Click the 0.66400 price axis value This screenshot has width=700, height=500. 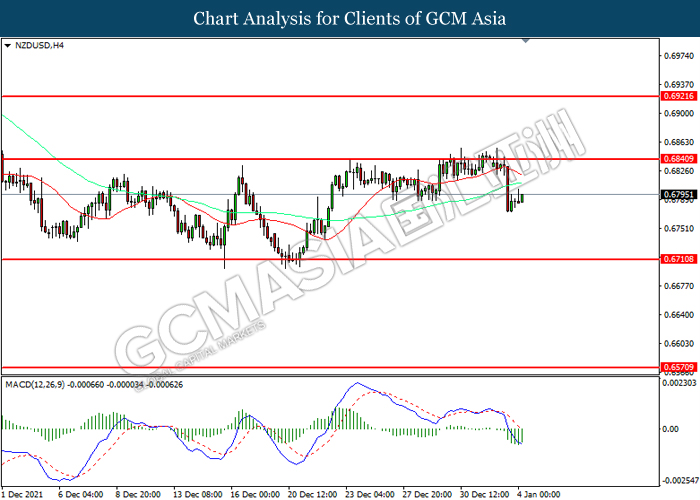tap(679, 315)
